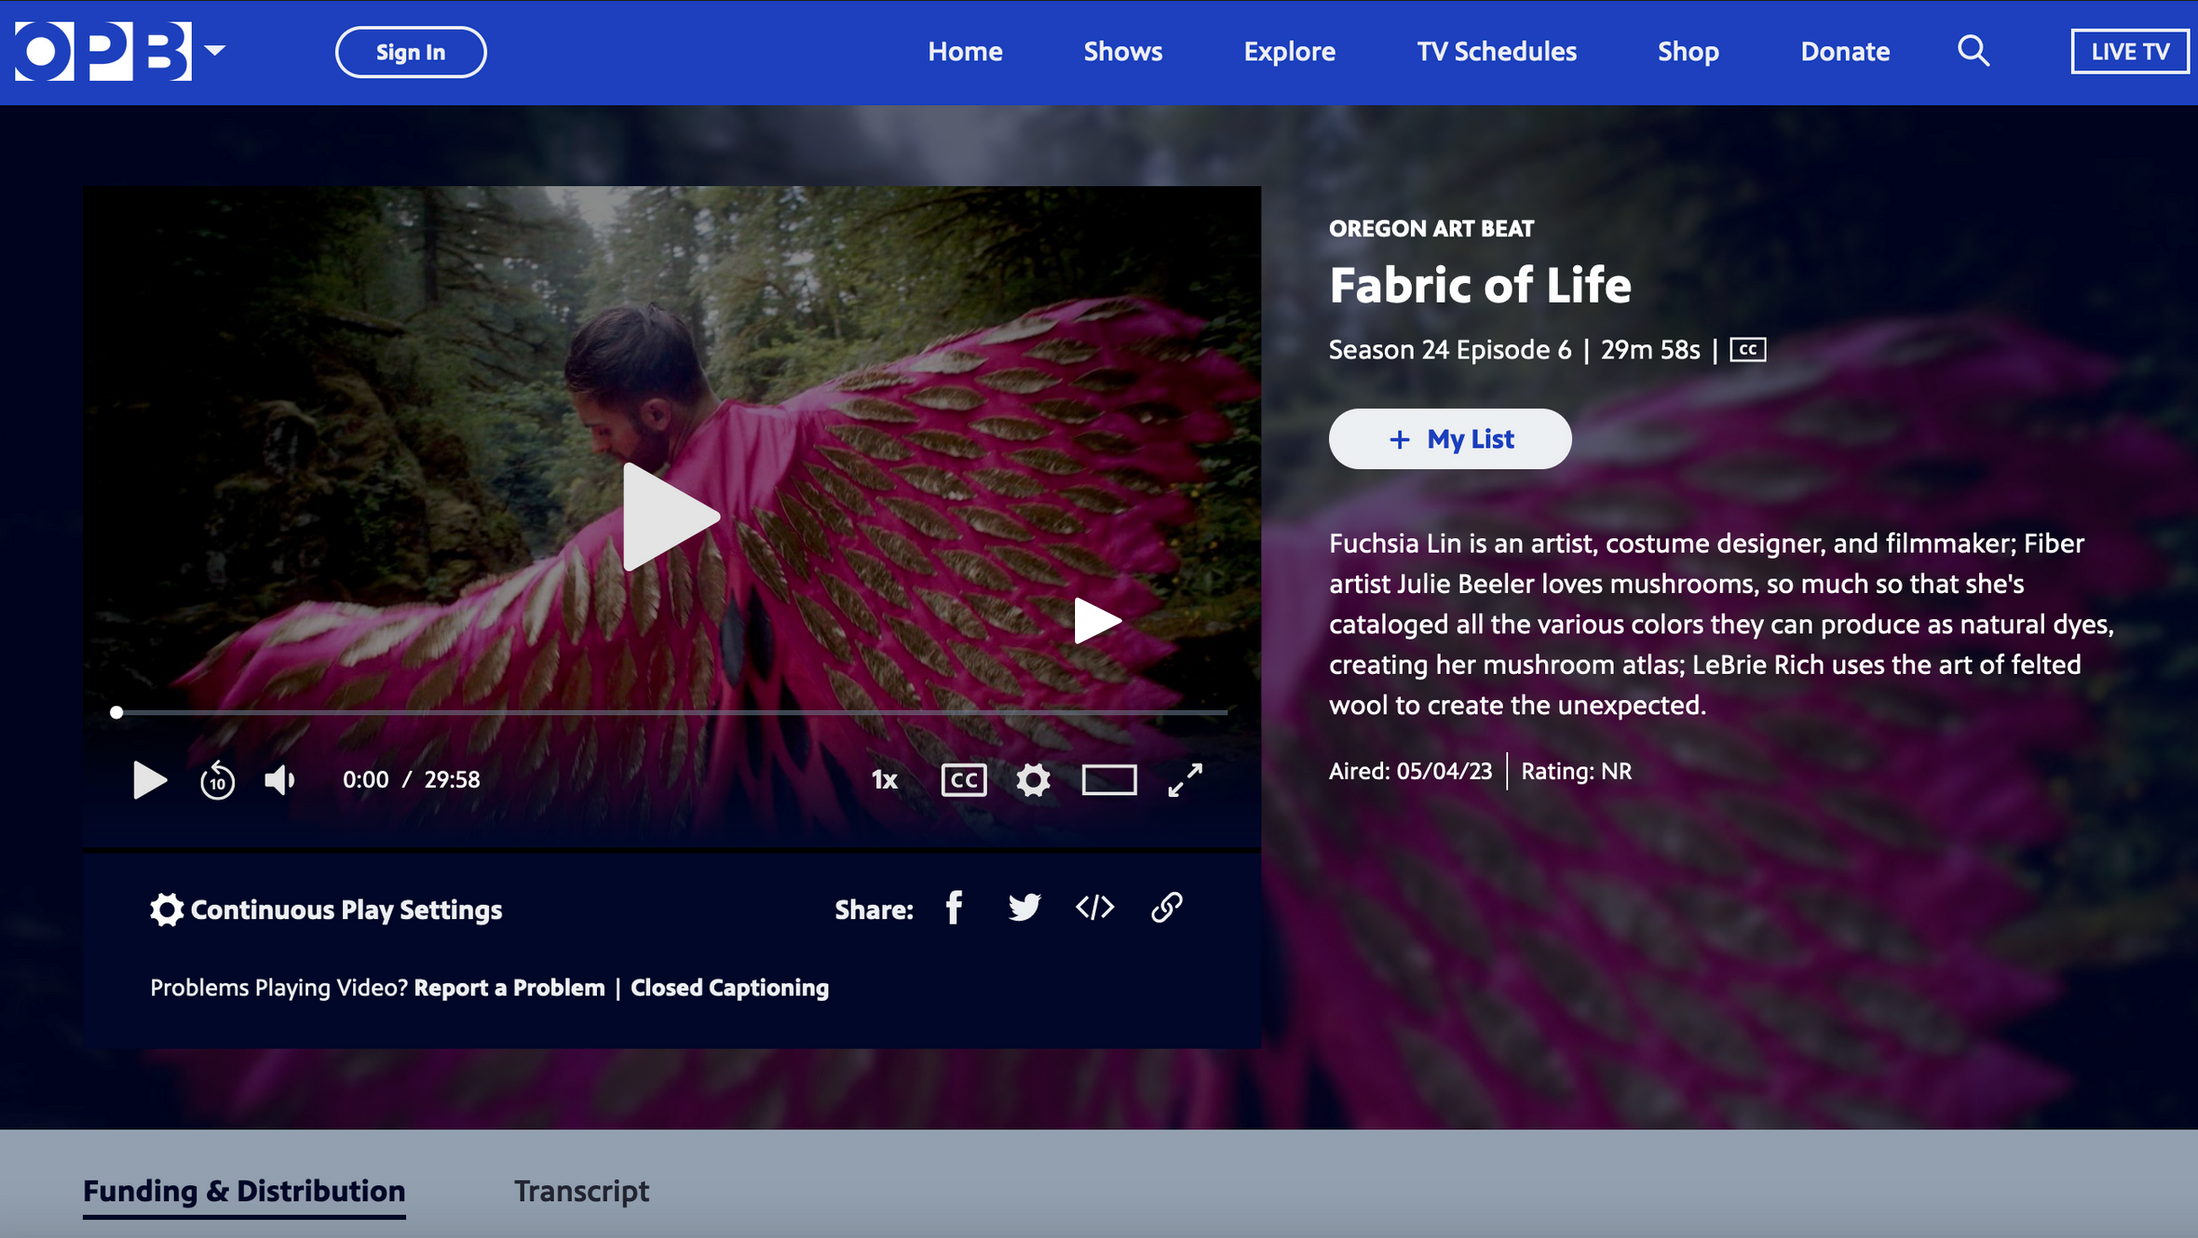The image size is (2198, 1238).
Task: Open the embed code icon
Action: tap(1095, 908)
